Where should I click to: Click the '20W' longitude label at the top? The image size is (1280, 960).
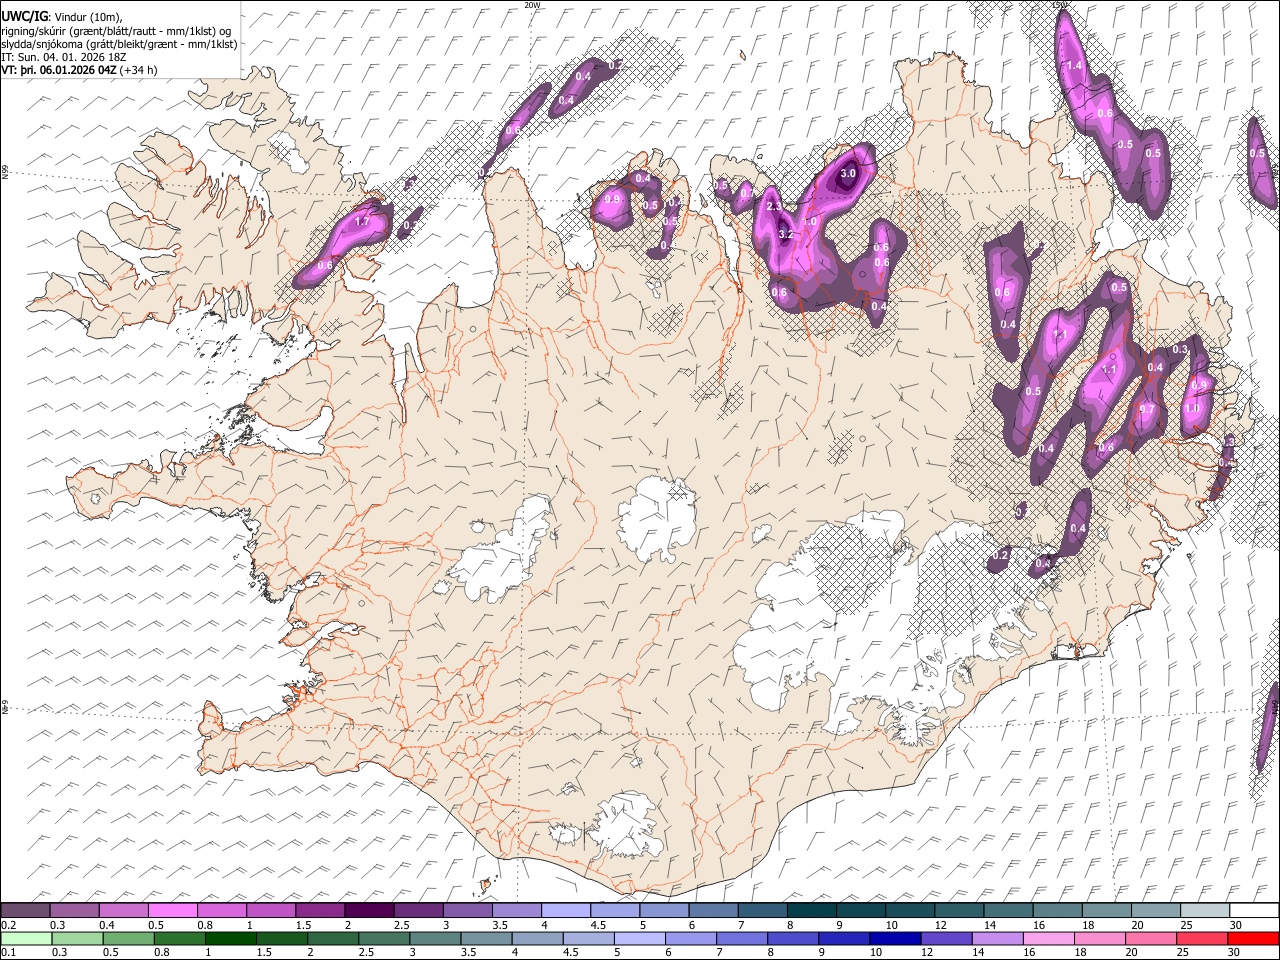pyautogui.click(x=532, y=5)
